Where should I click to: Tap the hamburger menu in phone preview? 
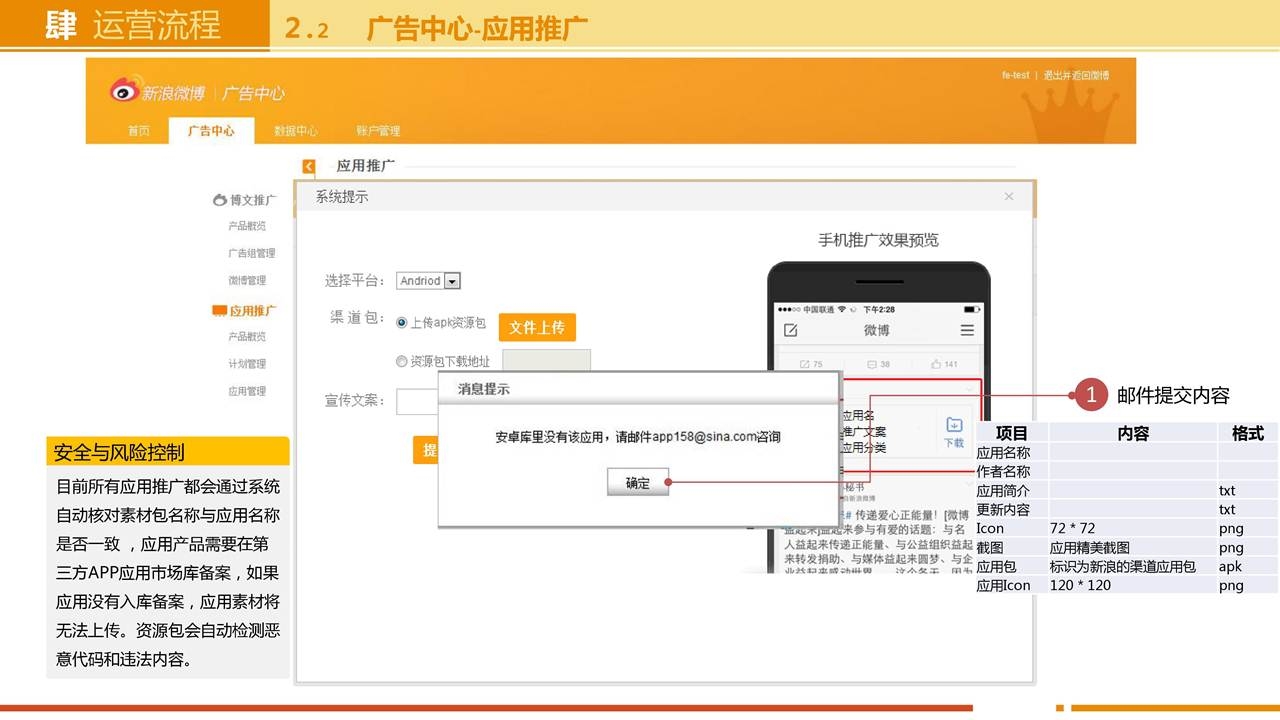point(967,330)
